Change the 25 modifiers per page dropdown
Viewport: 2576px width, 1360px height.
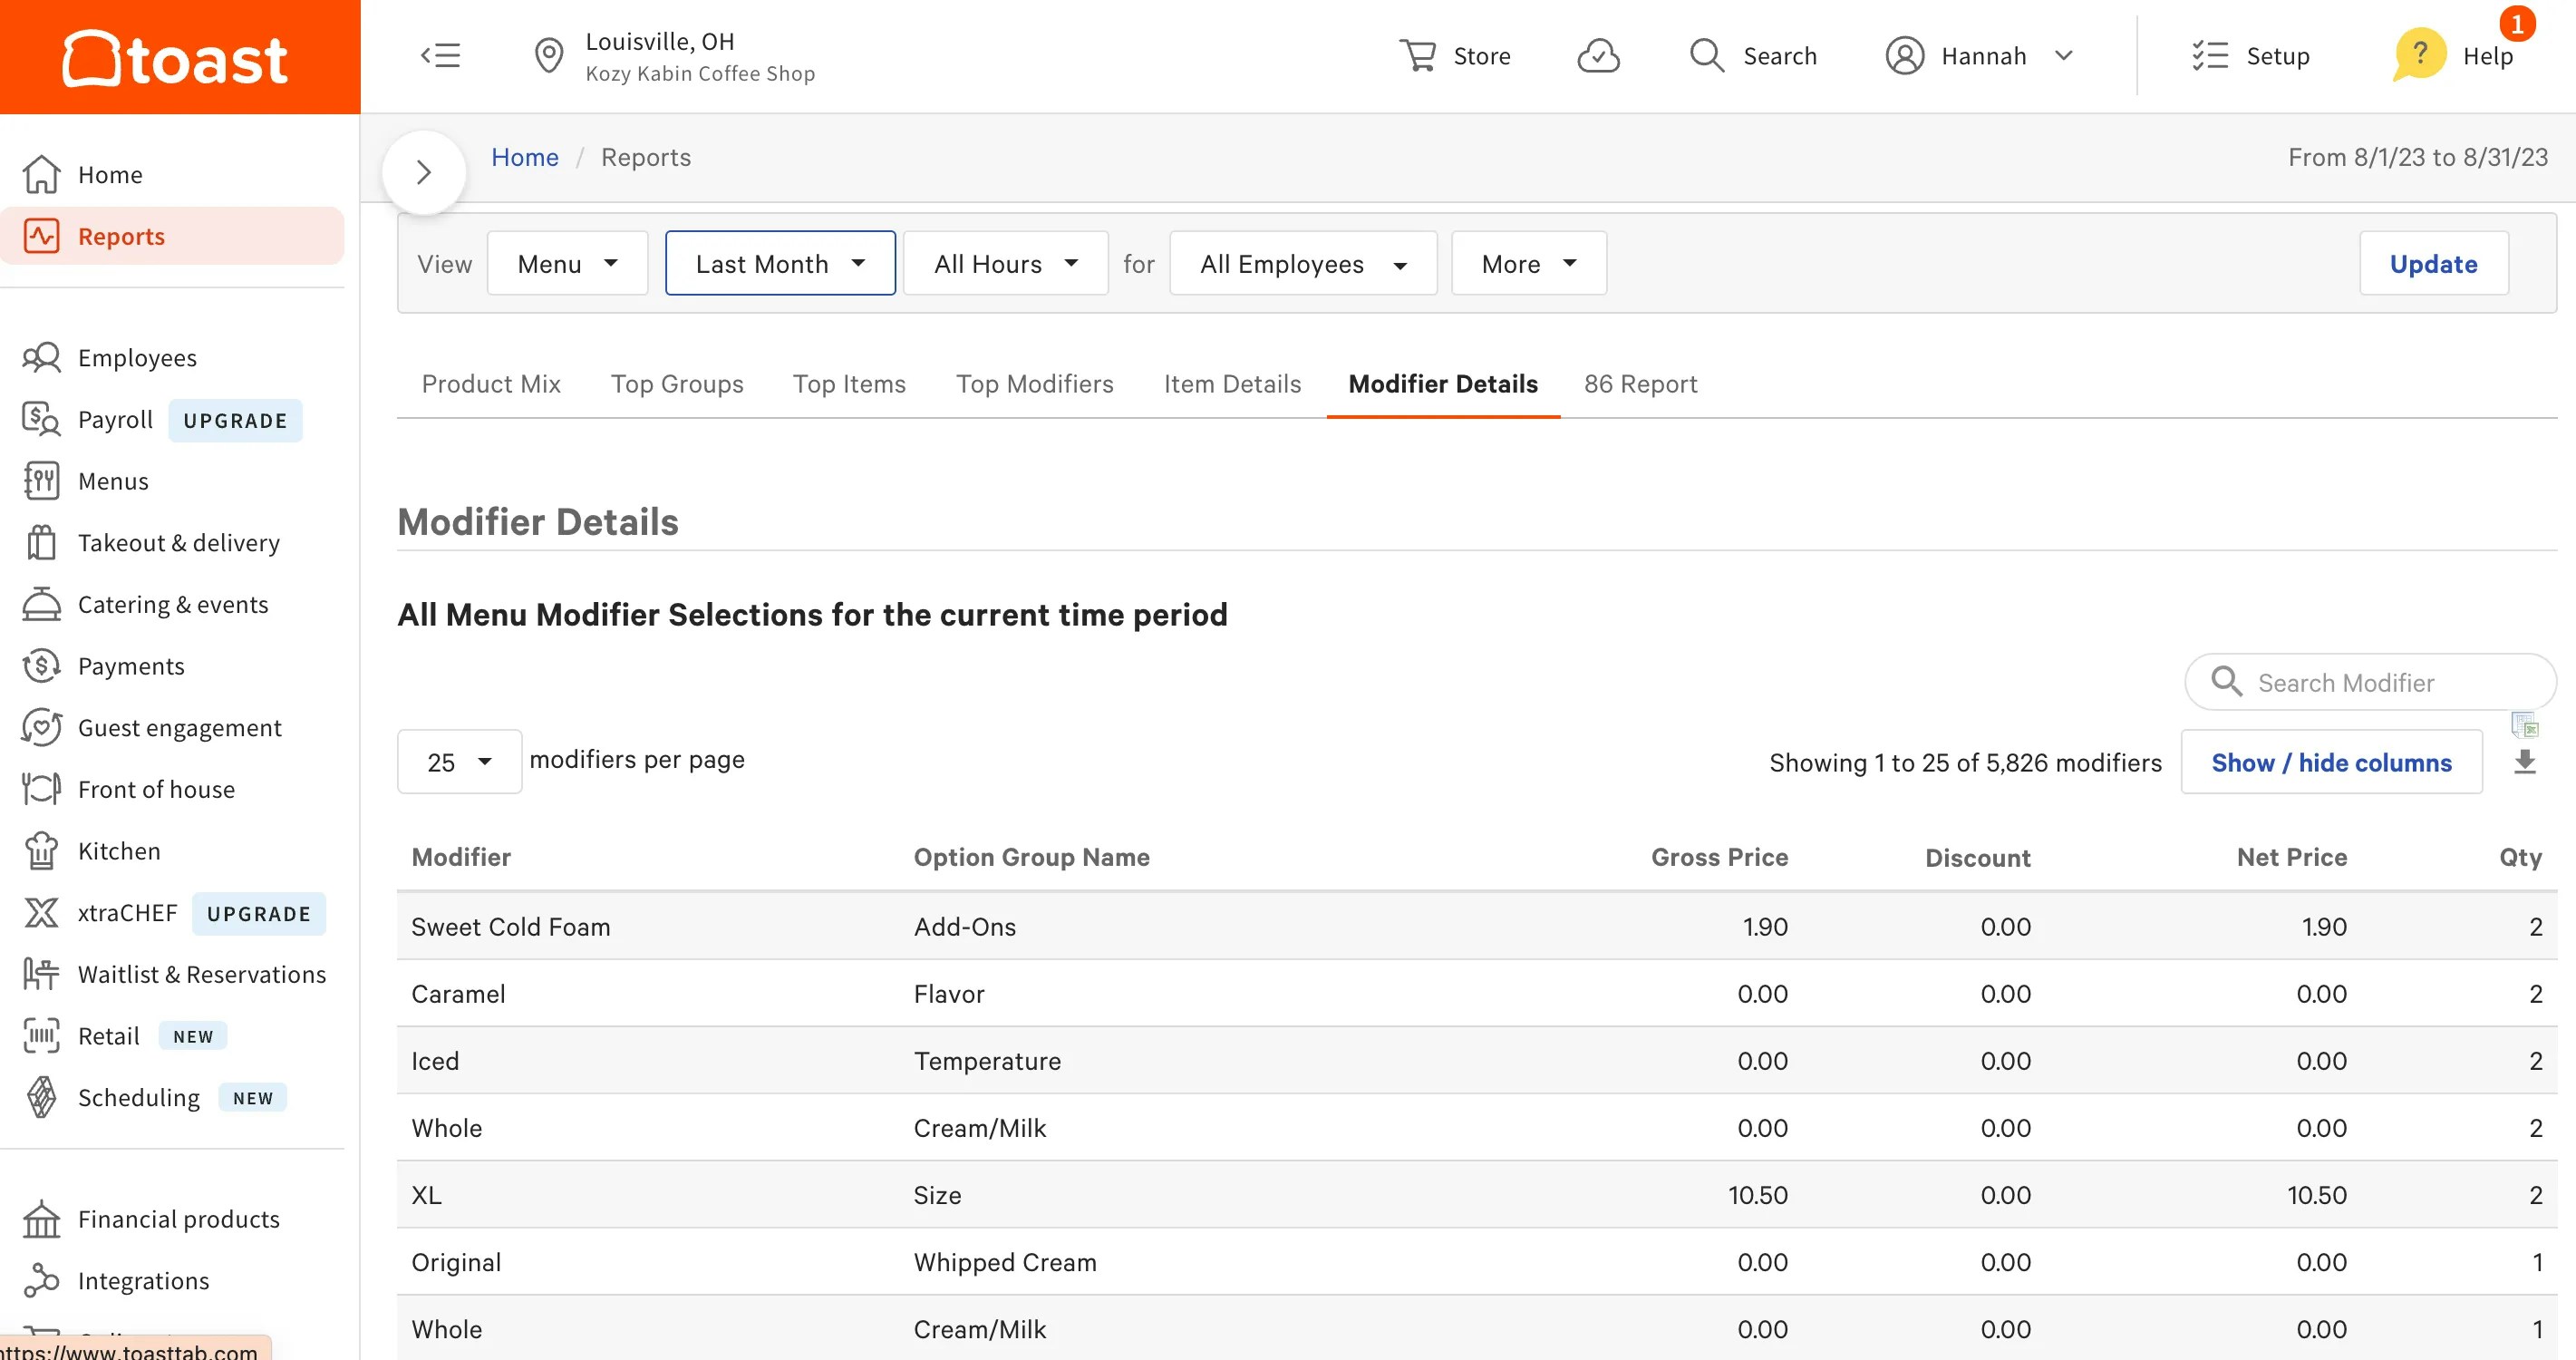point(459,763)
